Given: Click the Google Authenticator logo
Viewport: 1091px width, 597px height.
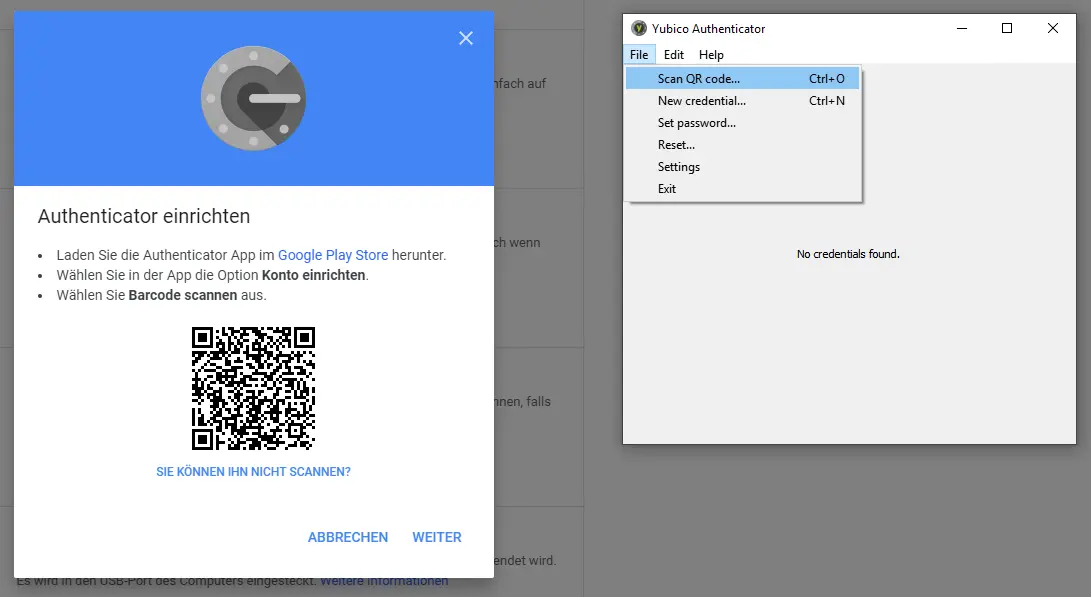Looking at the screenshot, I should point(253,98).
